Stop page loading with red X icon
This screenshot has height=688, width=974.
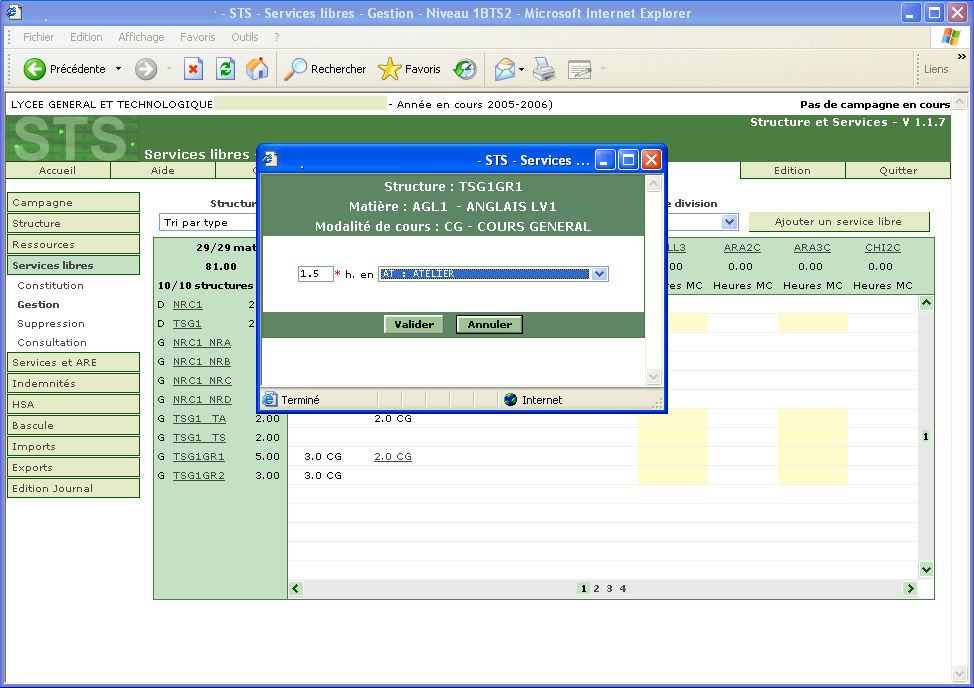(x=193, y=69)
